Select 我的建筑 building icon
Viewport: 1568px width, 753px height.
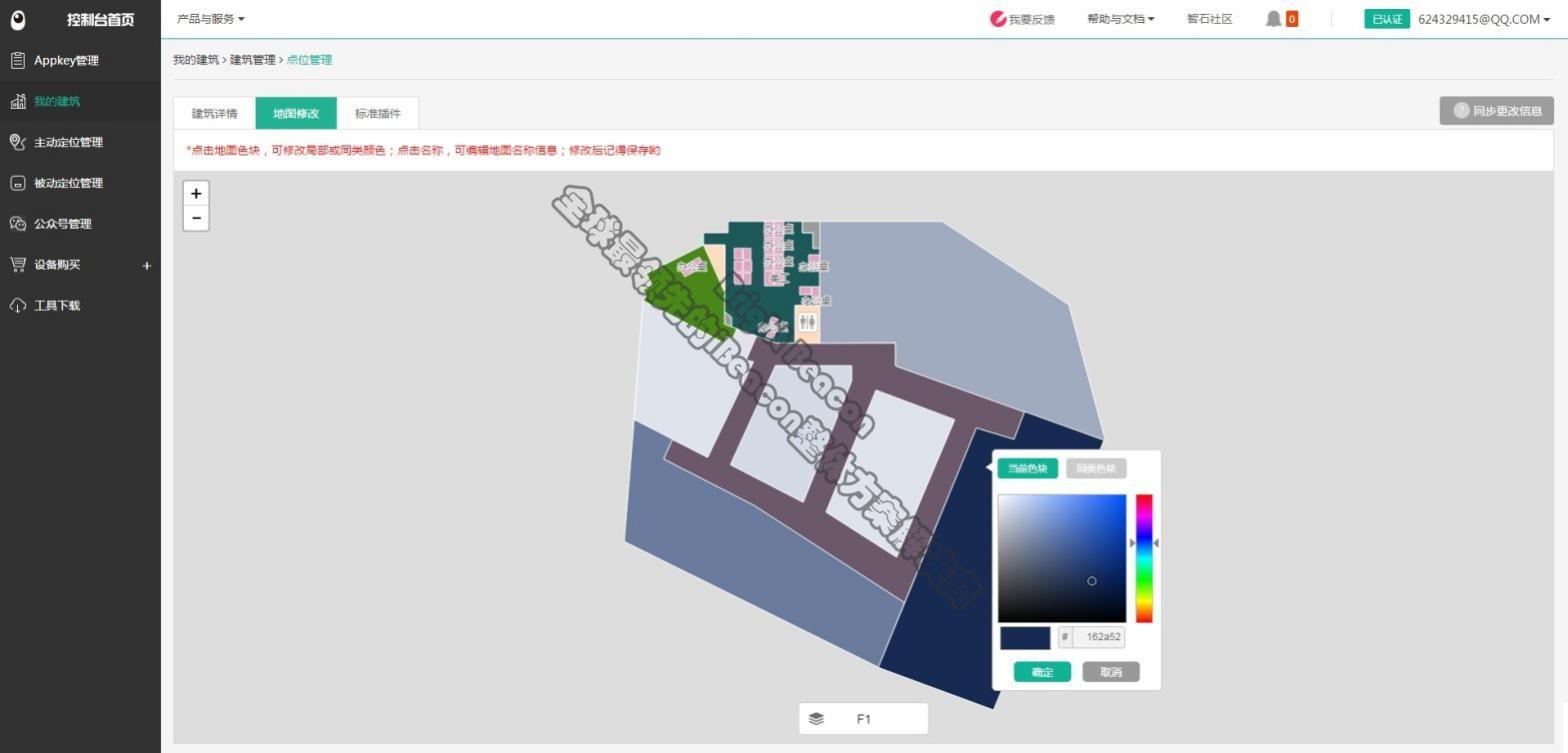tap(17, 101)
